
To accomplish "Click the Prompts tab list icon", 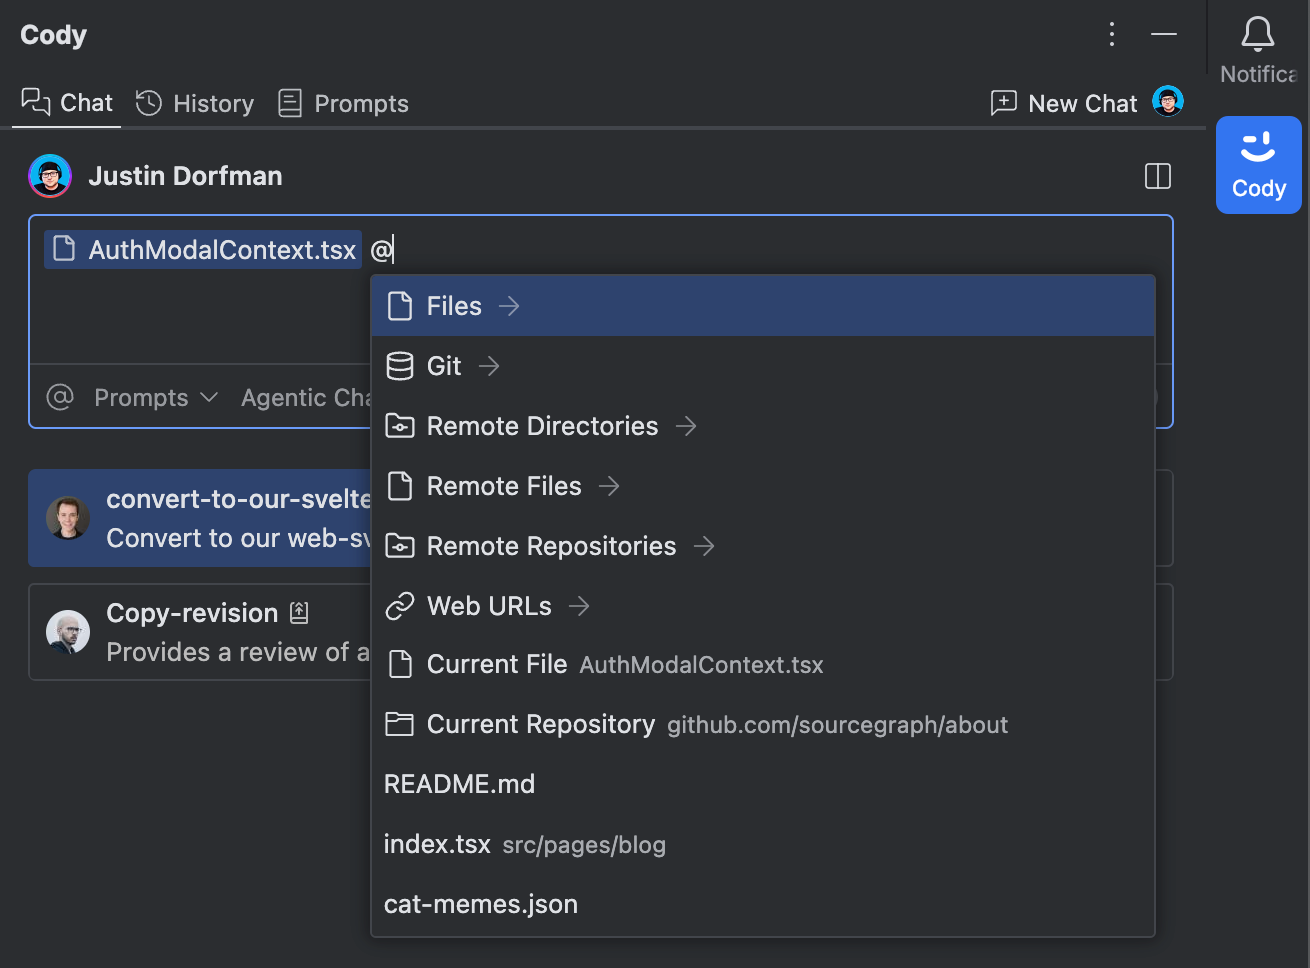I will (x=290, y=103).
